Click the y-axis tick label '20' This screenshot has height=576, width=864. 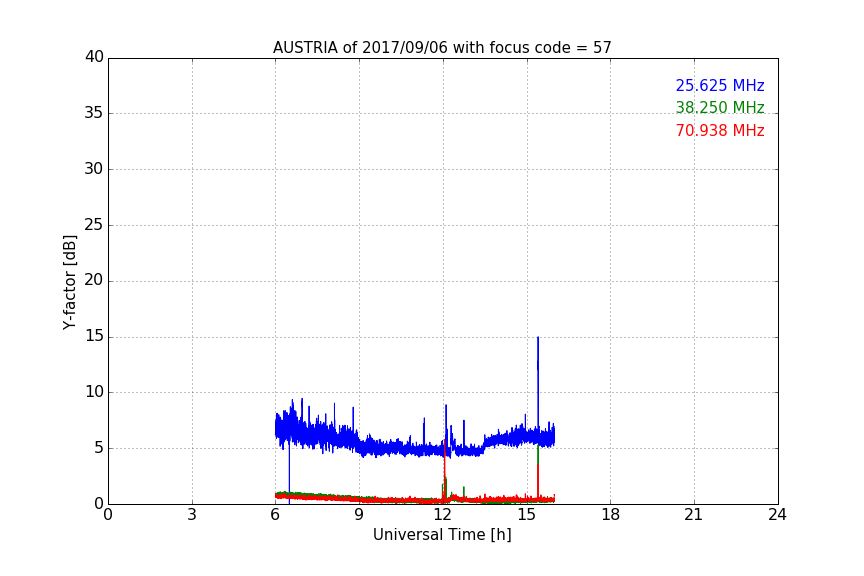tap(94, 281)
